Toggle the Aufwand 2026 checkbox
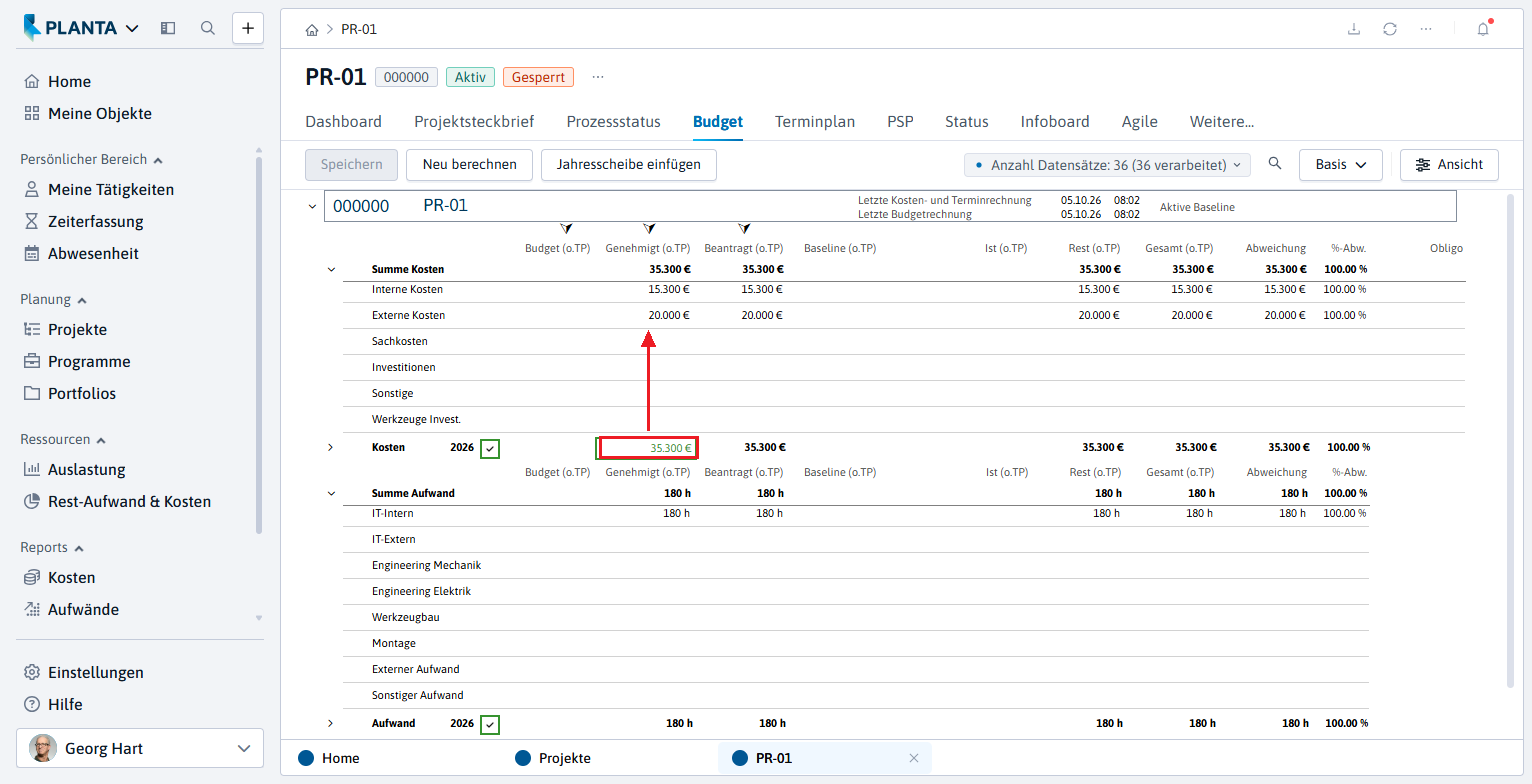This screenshot has height=784, width=1532. 490,724
